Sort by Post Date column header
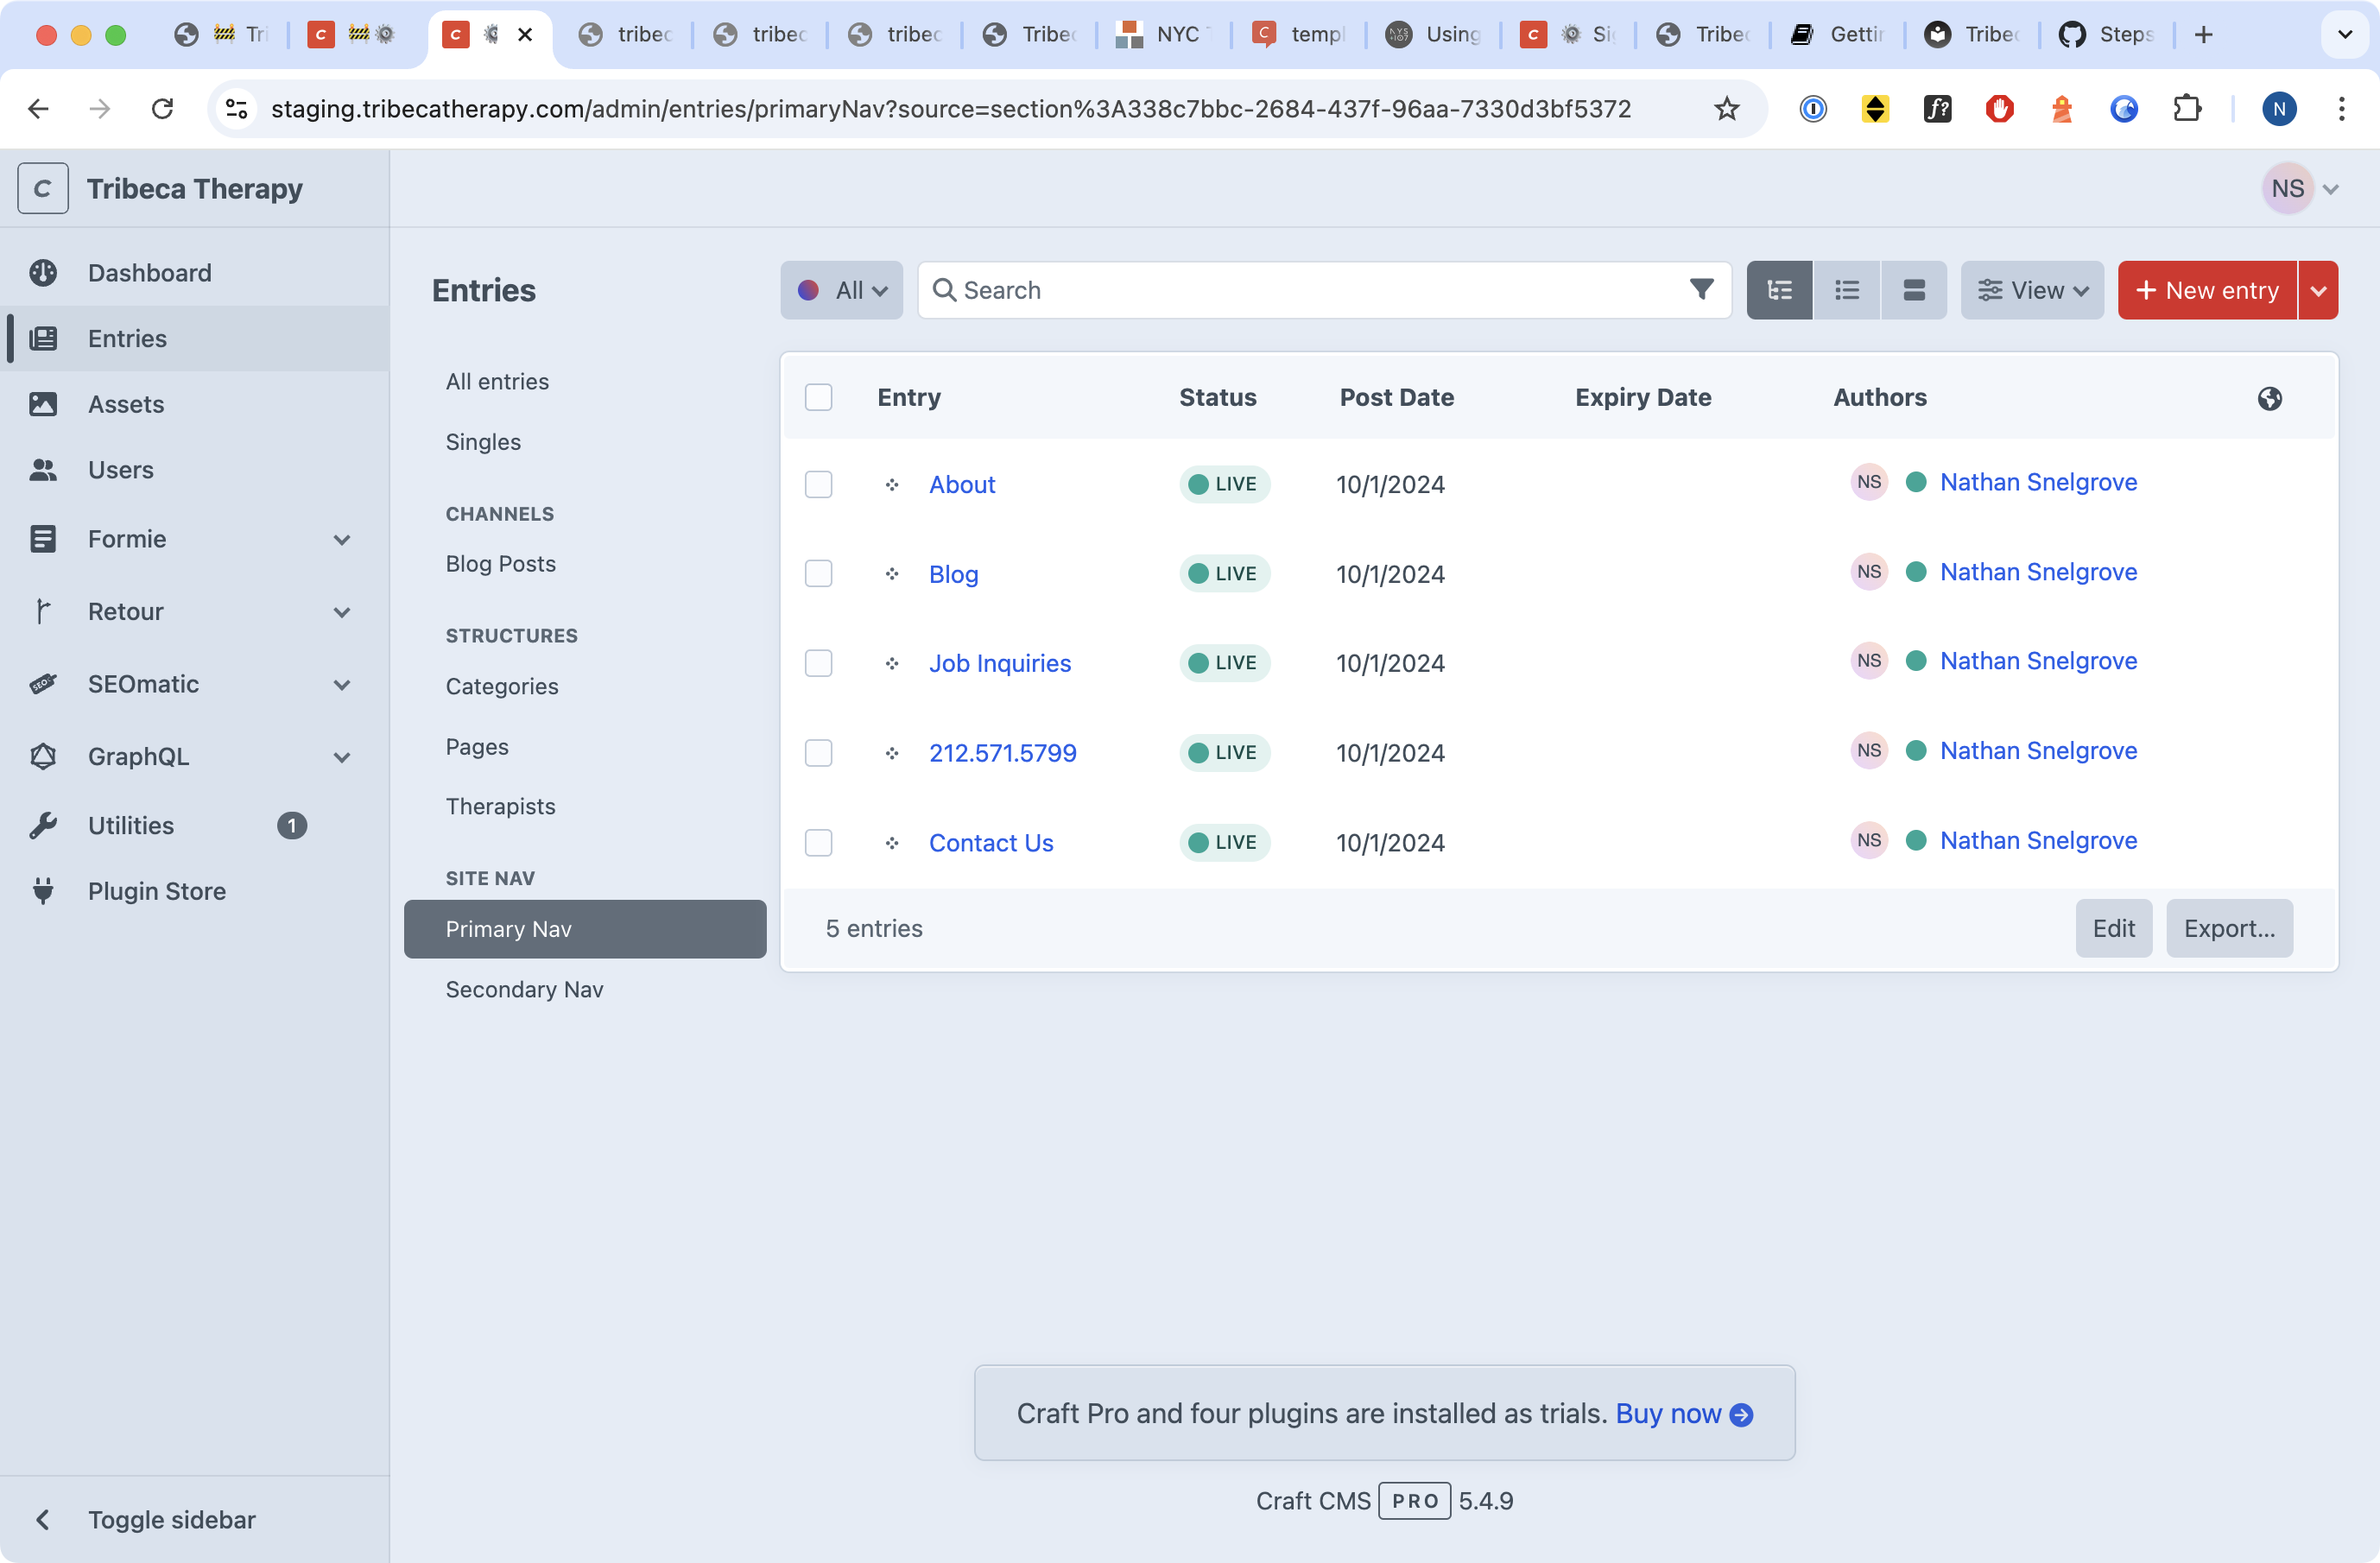 click(1396, 397)
